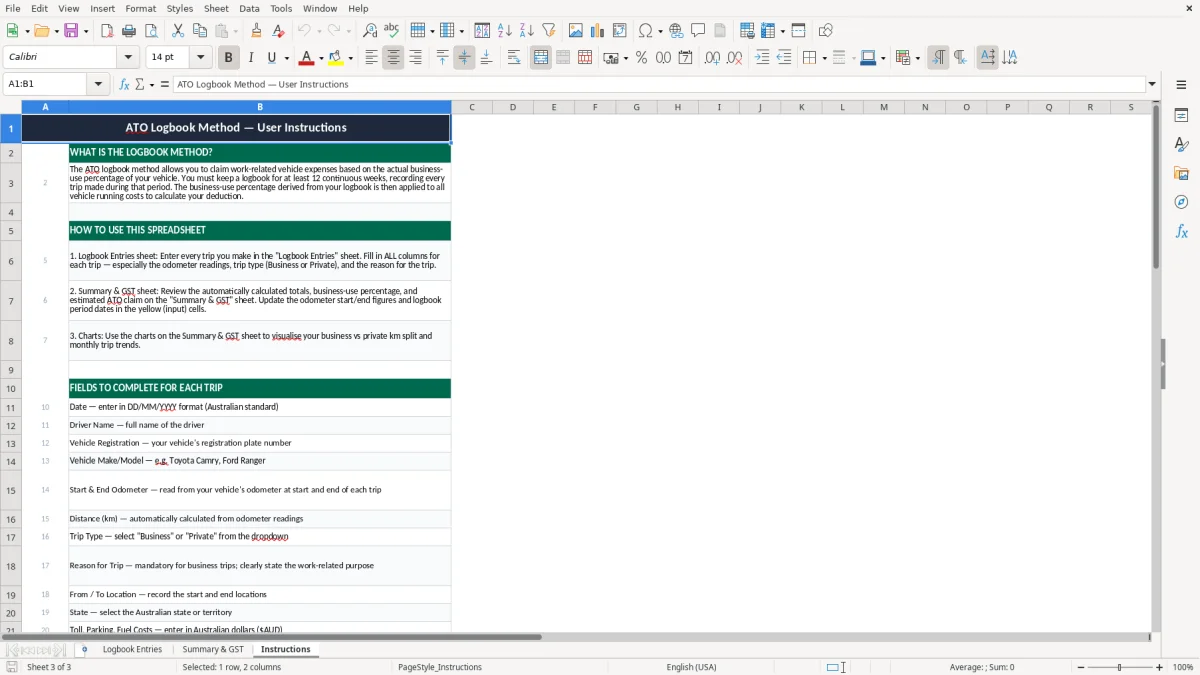Toggle Wrap Text
Screen dimensions: 1200x675
pos(513,58)
